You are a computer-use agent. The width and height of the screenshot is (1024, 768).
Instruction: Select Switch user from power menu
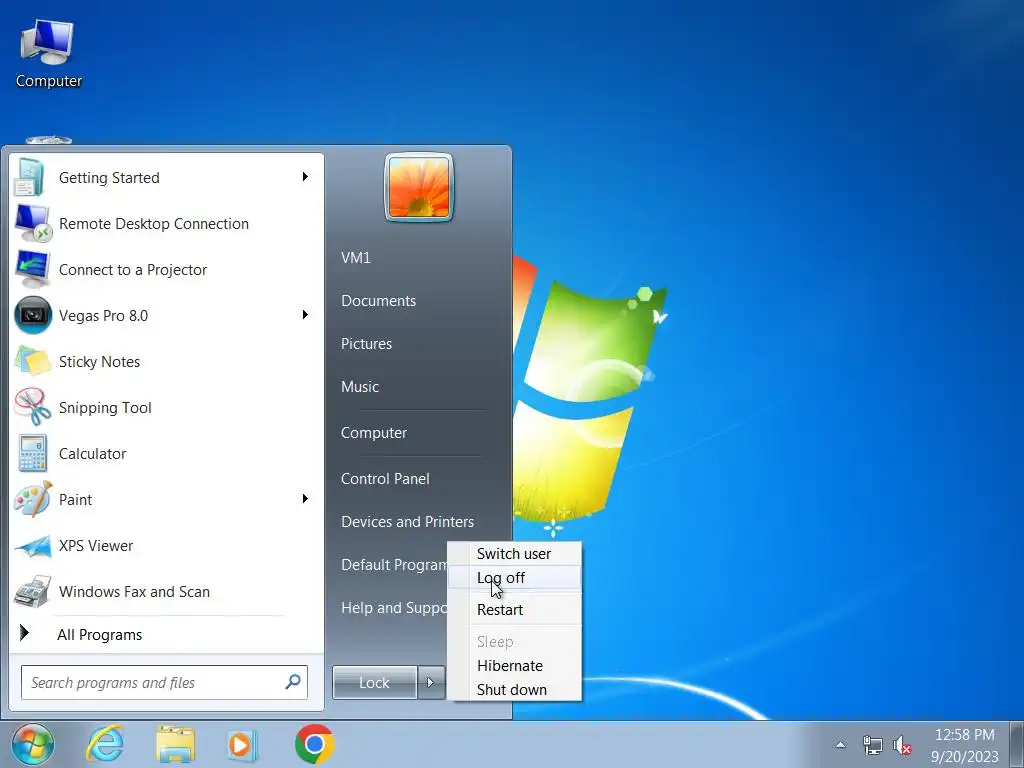[515, 554]
